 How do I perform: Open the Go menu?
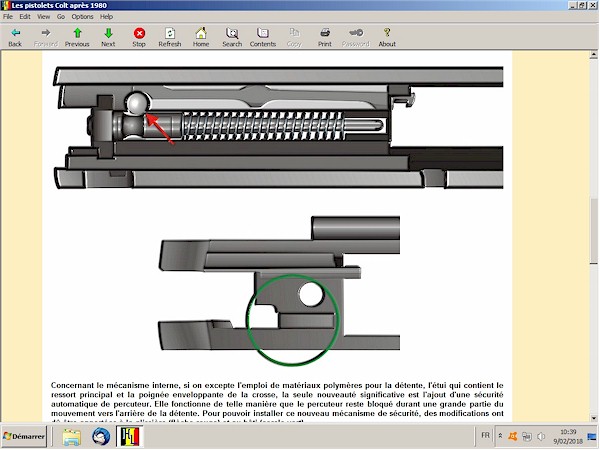pyautogui.click(x=59, y=17)
